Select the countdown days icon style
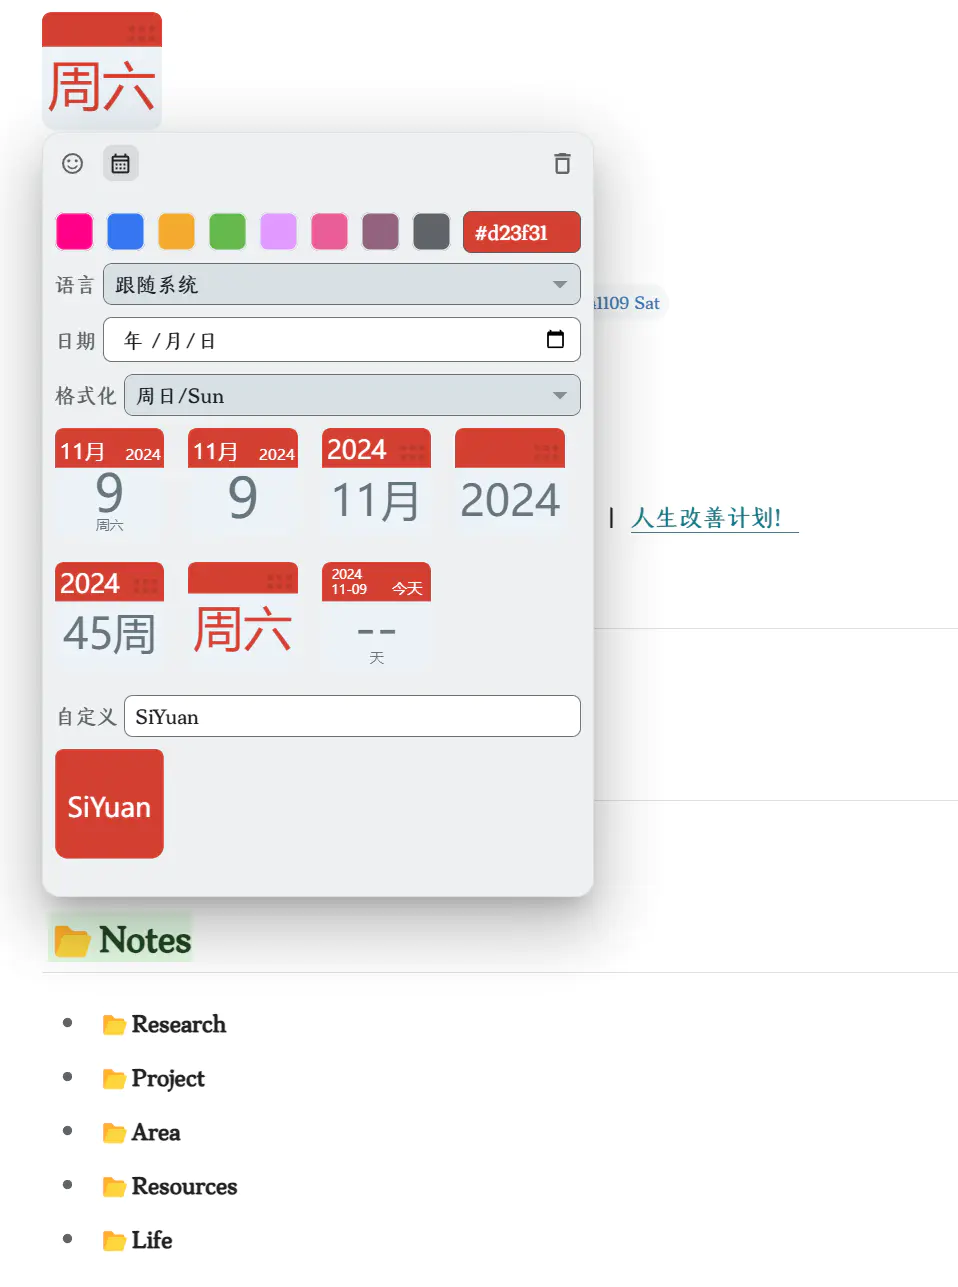This screenshot has width=958, height=1287. tap(376, 615)
